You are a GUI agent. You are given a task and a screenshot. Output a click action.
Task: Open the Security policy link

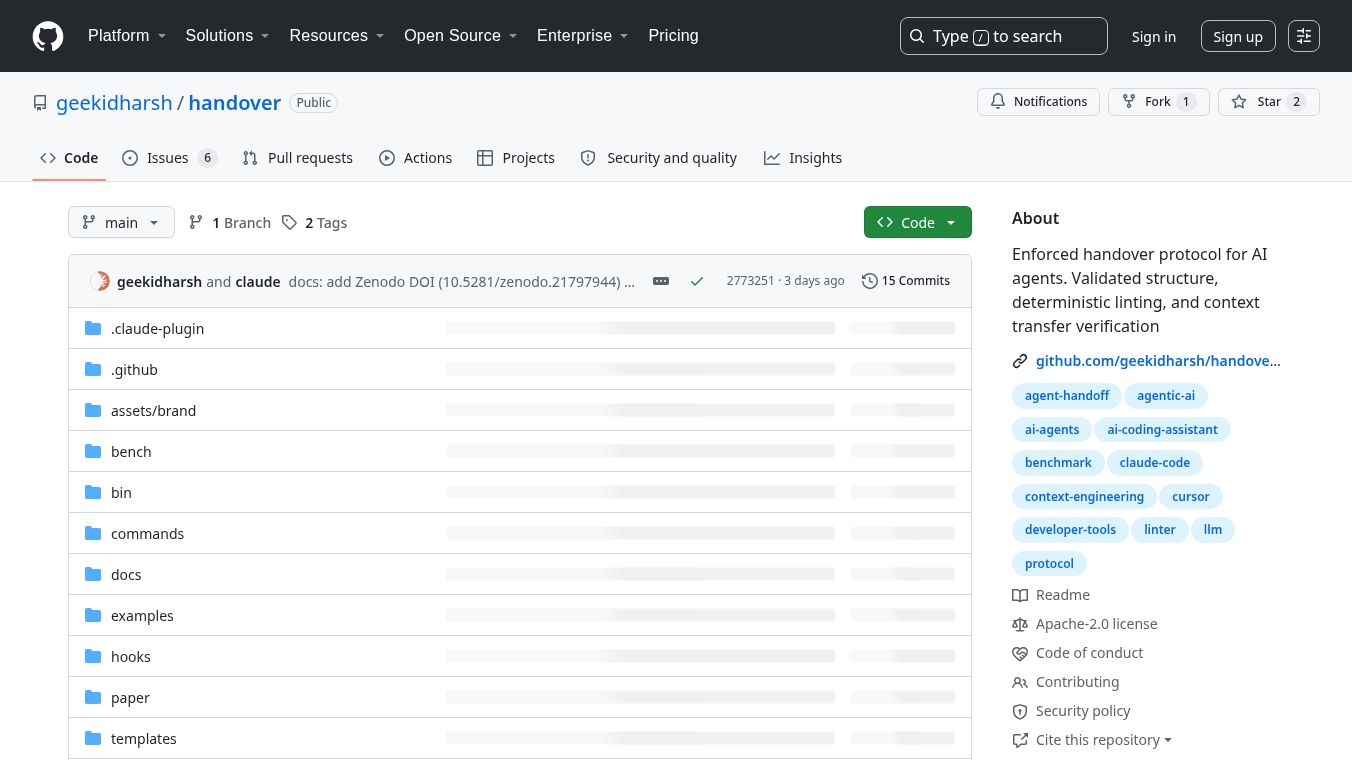pyautogui.click(x=1083, y=711)
